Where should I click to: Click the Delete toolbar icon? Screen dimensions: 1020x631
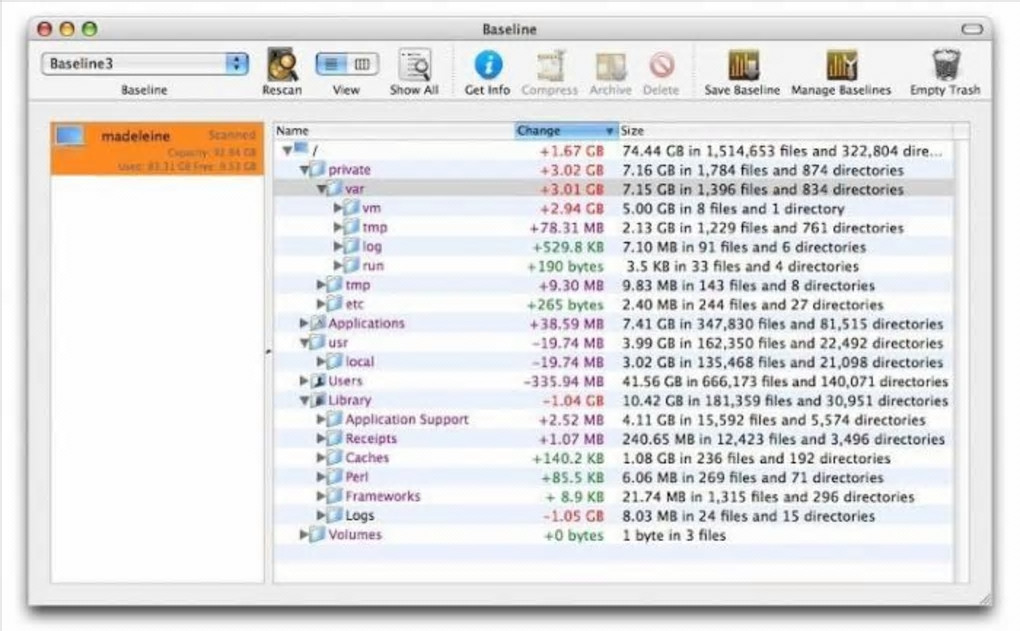(x=662, y=66)
